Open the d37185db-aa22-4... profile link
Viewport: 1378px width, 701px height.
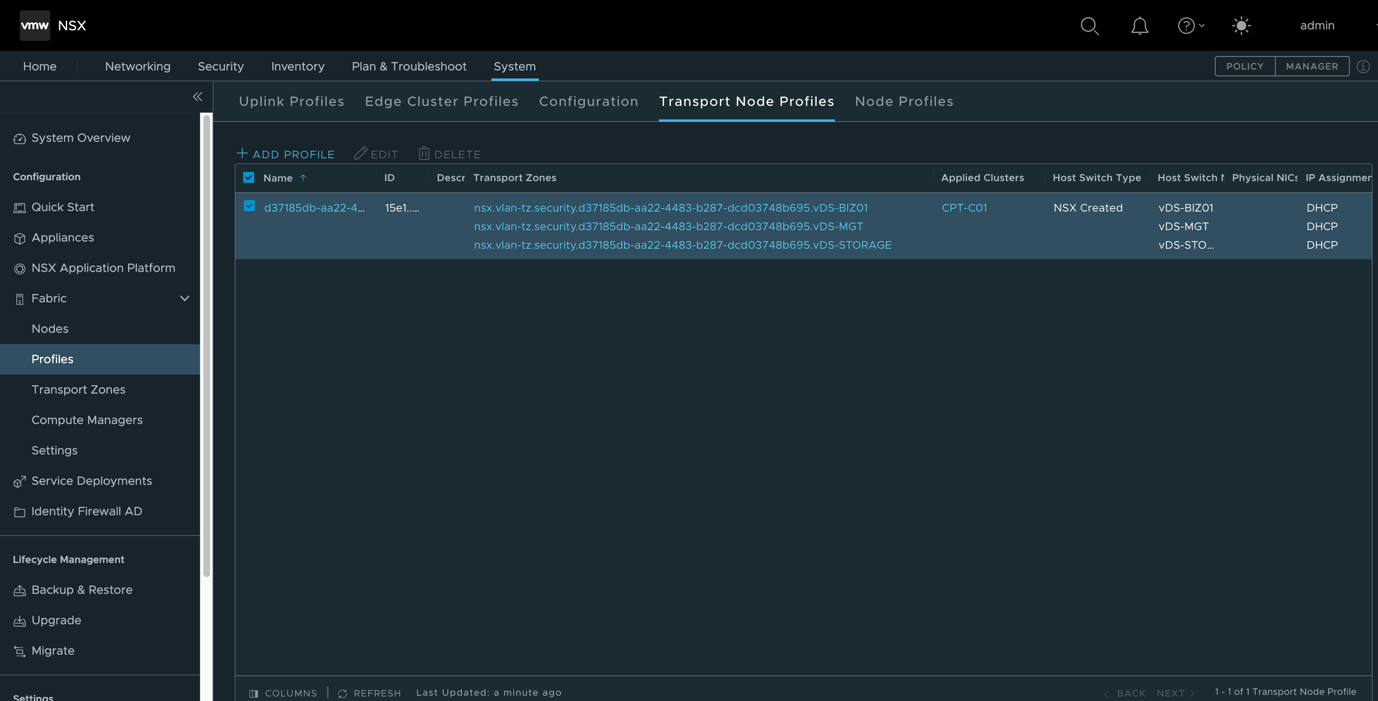314,208
